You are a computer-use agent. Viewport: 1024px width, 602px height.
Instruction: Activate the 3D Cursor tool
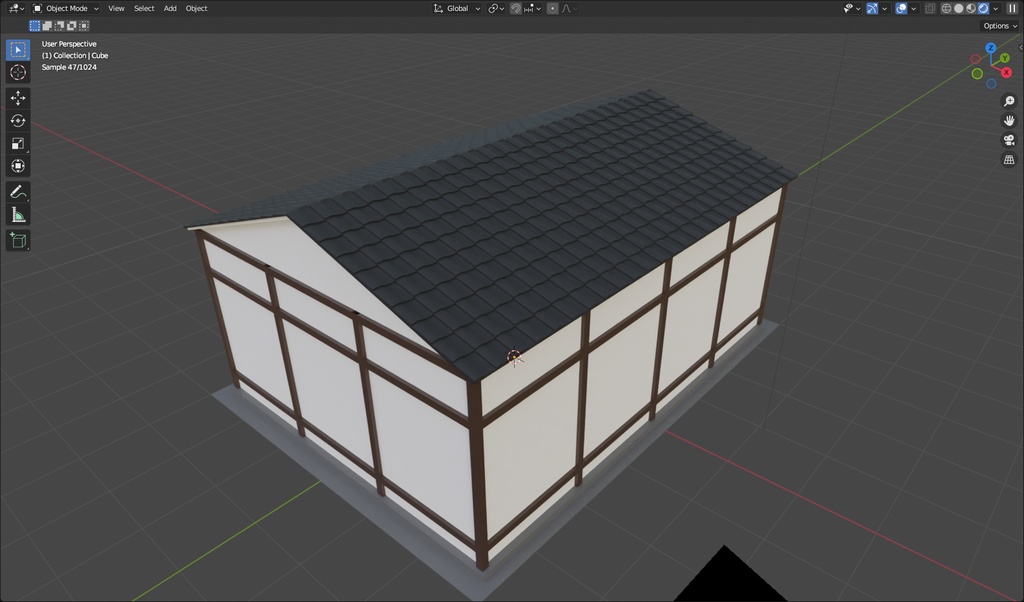click(18, 72)
